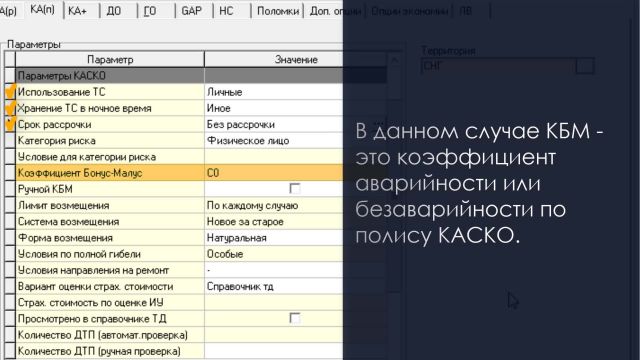Click the Срок рассрочки parameter
Screen dimensions: 640x360
click(x=110, y=124)
